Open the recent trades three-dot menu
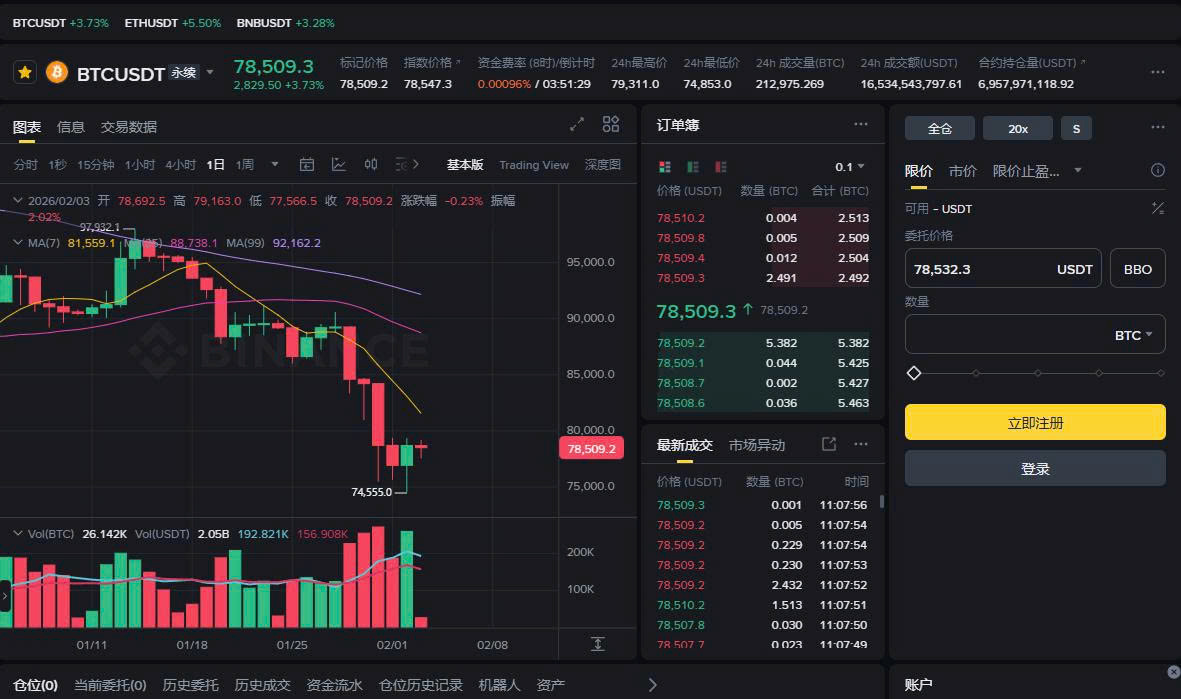 point(861,444)
